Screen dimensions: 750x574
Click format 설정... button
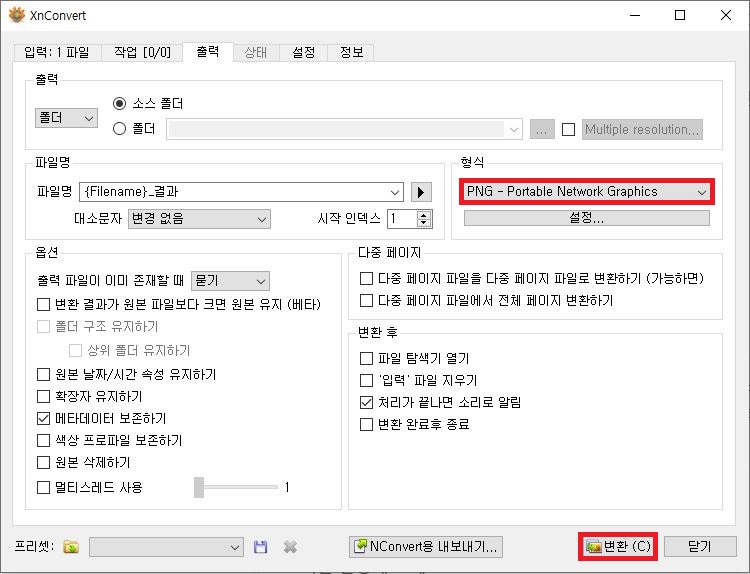click(586, 218)
